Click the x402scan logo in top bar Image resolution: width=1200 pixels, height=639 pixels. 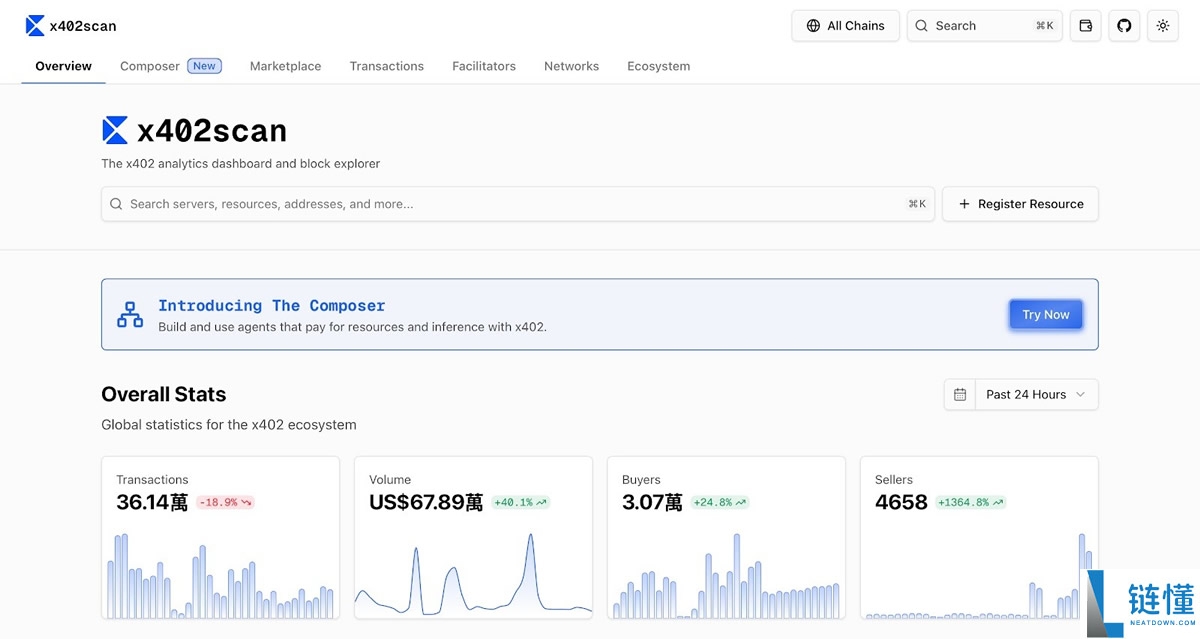coord(71,26)
